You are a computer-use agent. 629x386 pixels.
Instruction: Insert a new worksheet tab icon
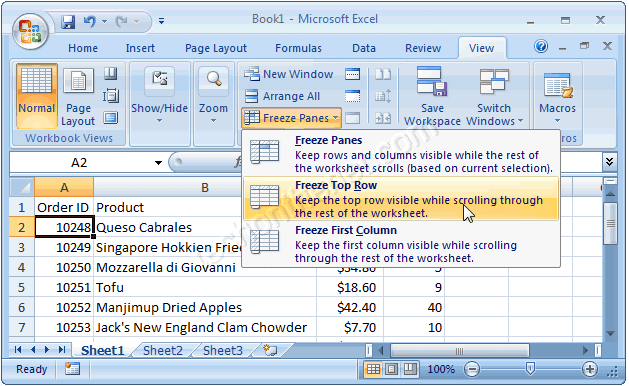270,350
